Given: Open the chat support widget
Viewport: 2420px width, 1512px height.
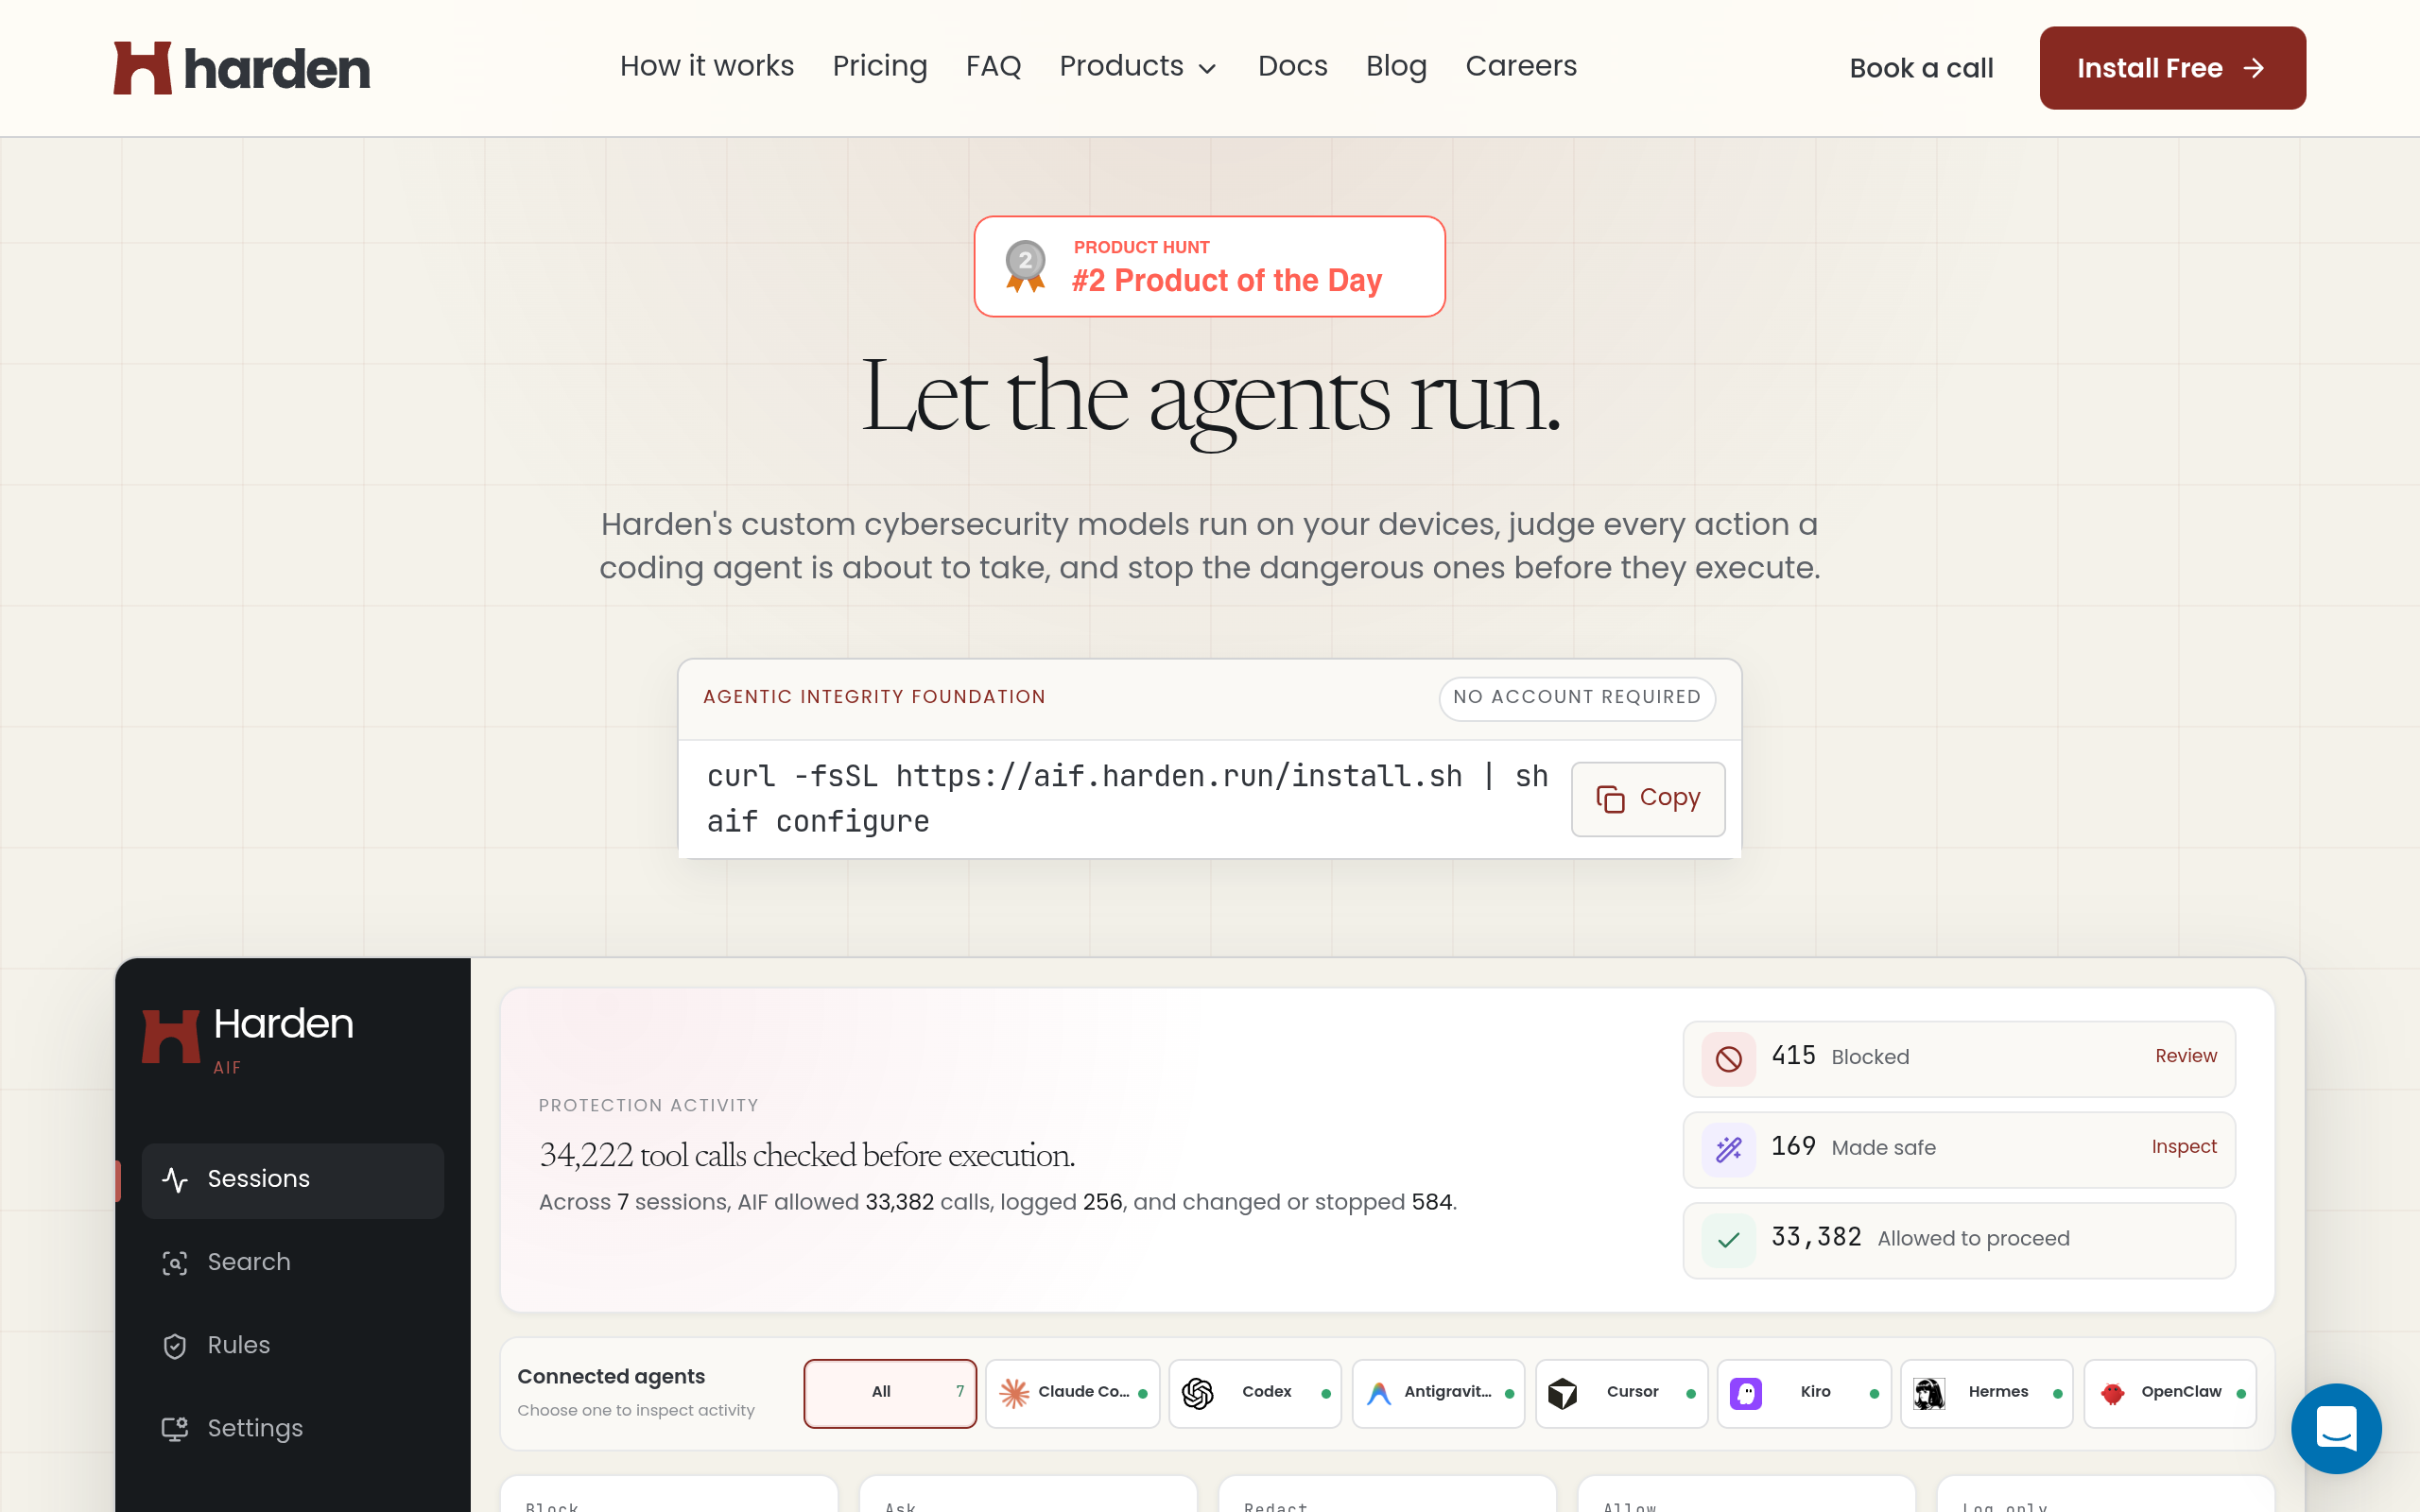Looking at the screenshot, I should tap(2336, 1428).
